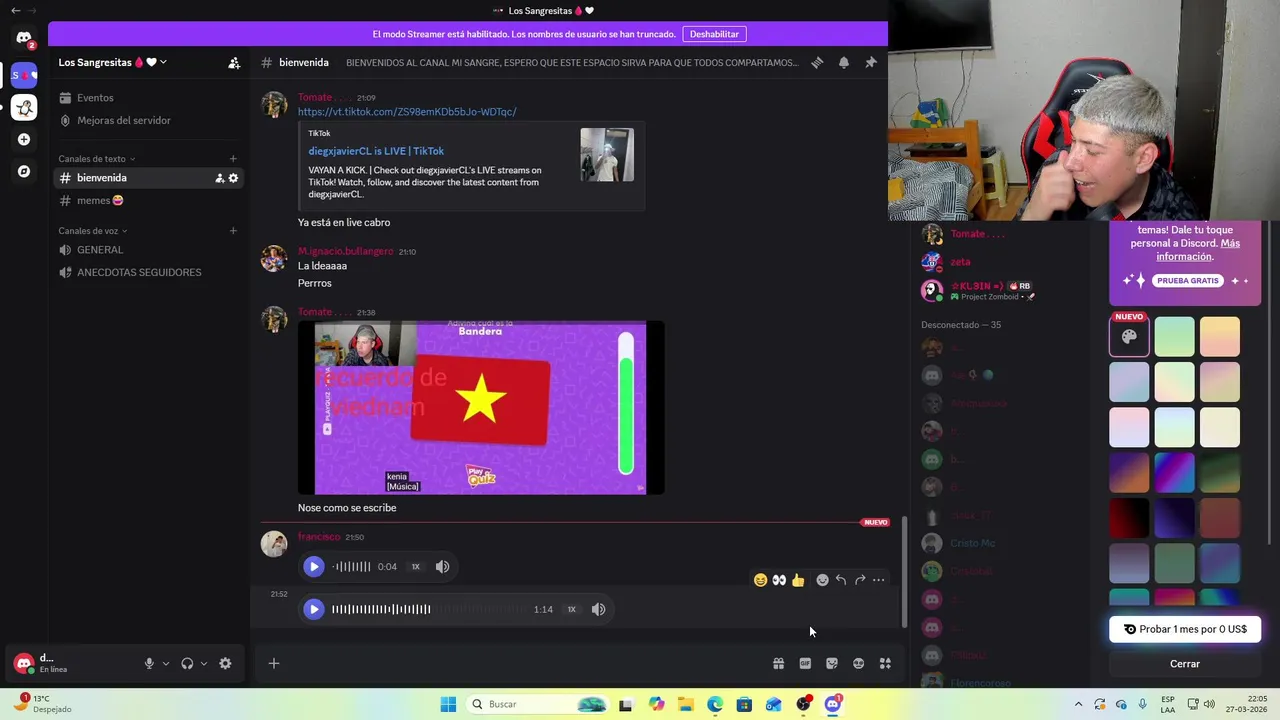Mute the 0:04 voice message volume
The height and width of the screenshot is (720, 1280).
coord(442,567)
